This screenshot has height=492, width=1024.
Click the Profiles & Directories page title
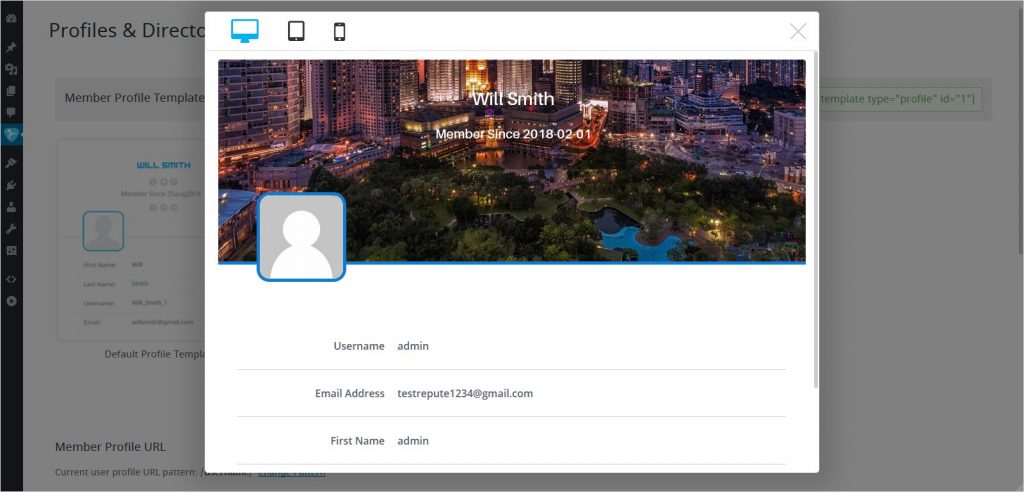click(x=127, y=31)
